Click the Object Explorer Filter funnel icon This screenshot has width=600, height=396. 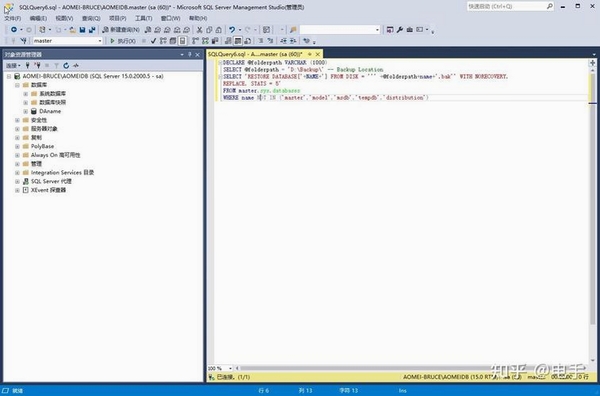(x=56, y=66)
